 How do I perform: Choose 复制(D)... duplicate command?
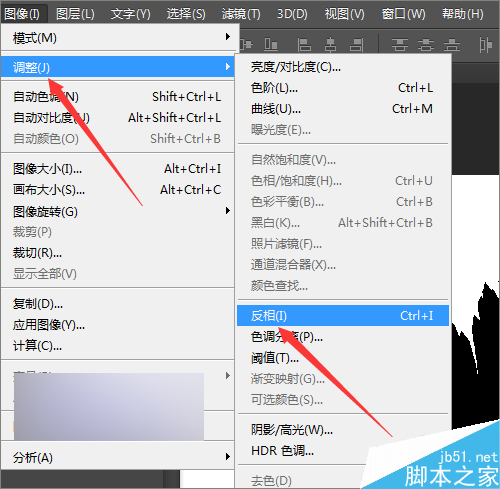[x=118, y=304]
